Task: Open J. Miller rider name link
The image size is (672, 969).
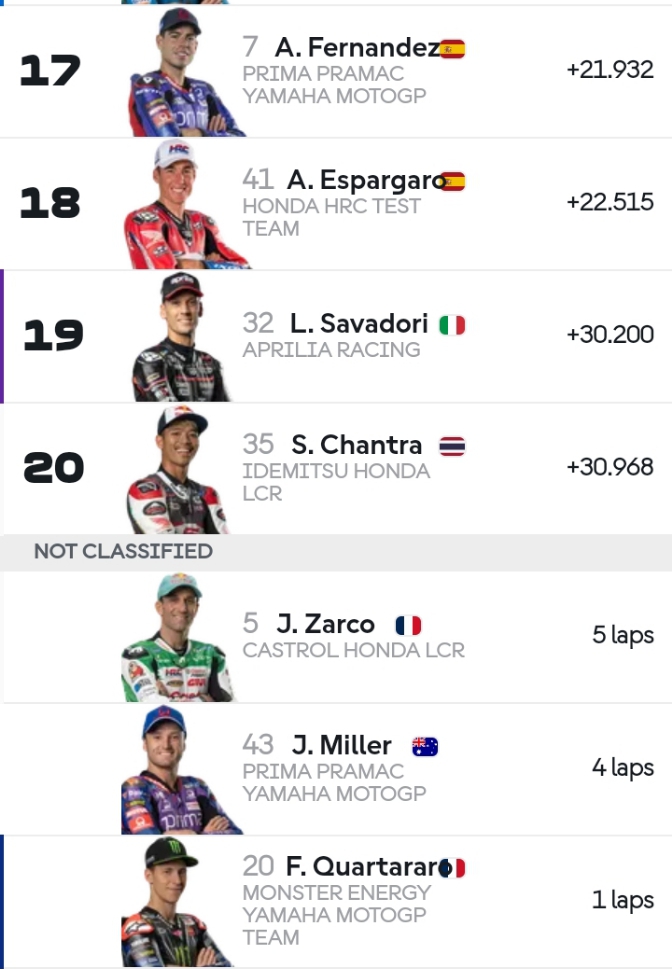Action: pyautogui.click(x=341, y=746)
